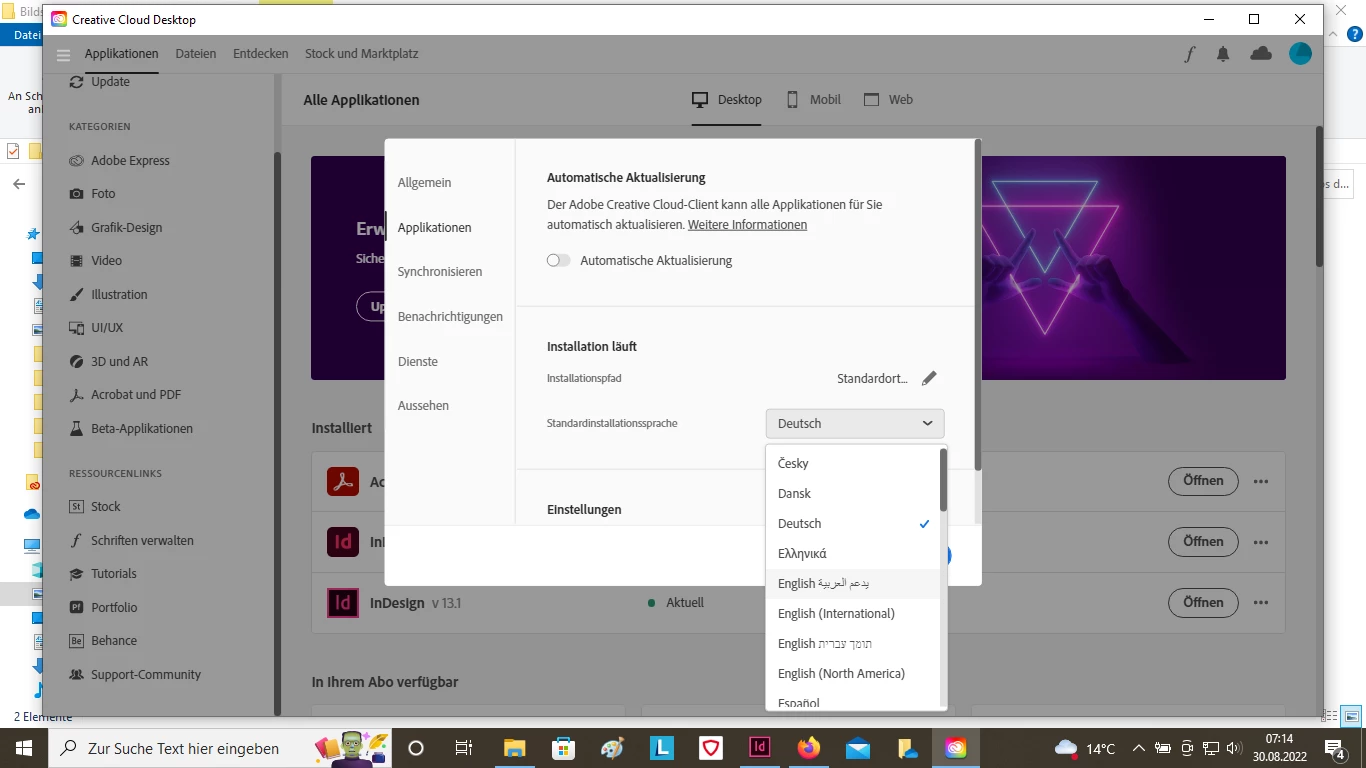This screenshot has height=768, width=1366.
Task: Check the cloud sync status icon
Action: coord(1261,54)
